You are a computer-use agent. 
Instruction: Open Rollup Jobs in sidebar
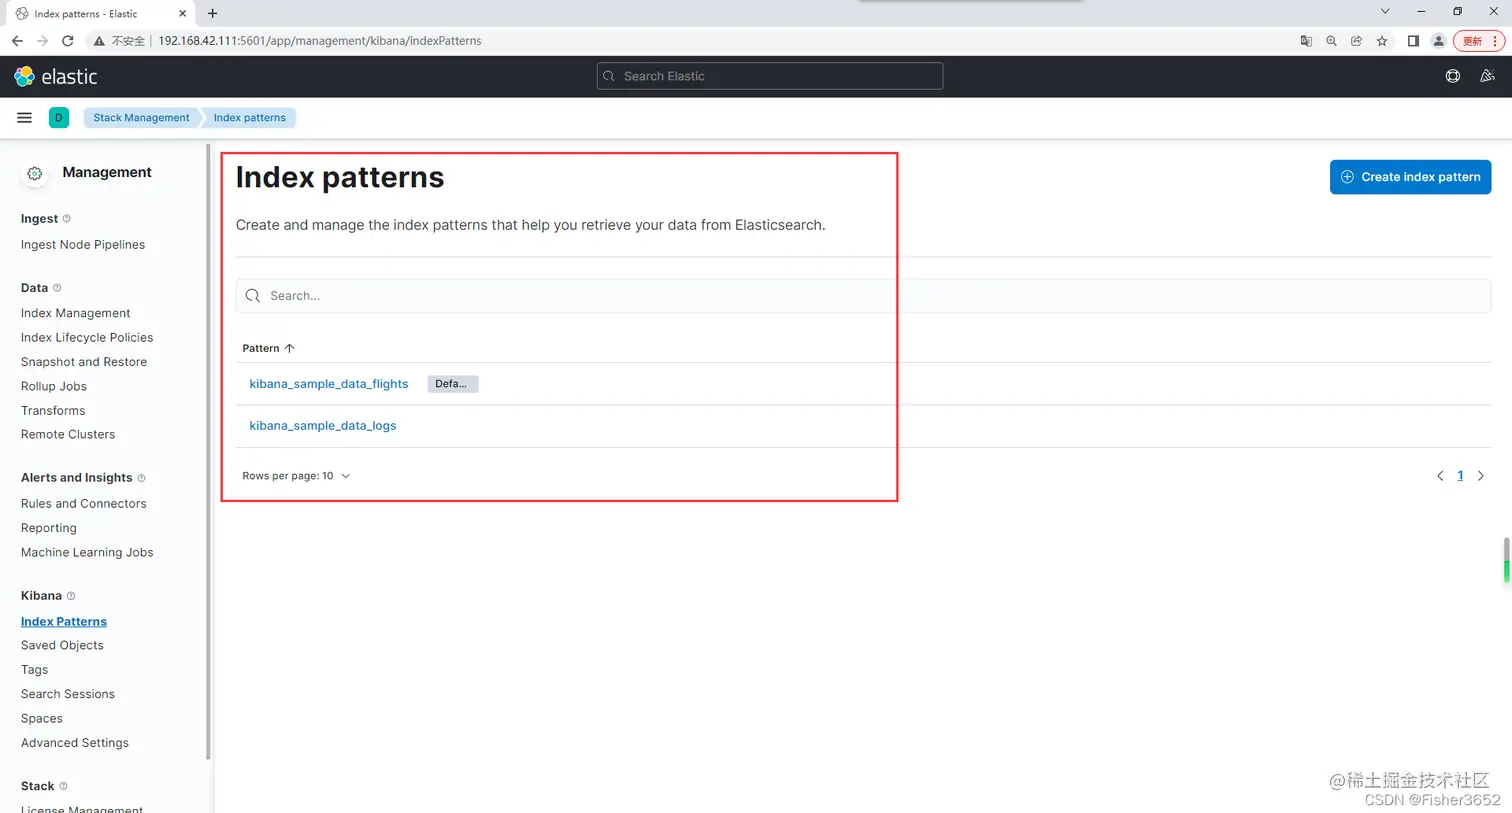click(54, 386)
